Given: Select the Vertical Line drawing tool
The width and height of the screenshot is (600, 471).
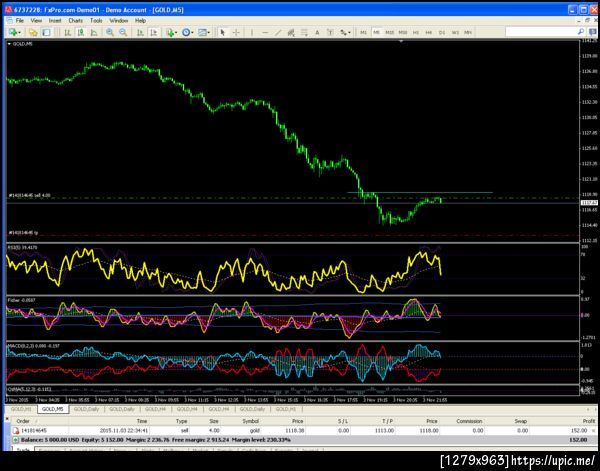Looking at the screenshot, I should click(251, 33).
